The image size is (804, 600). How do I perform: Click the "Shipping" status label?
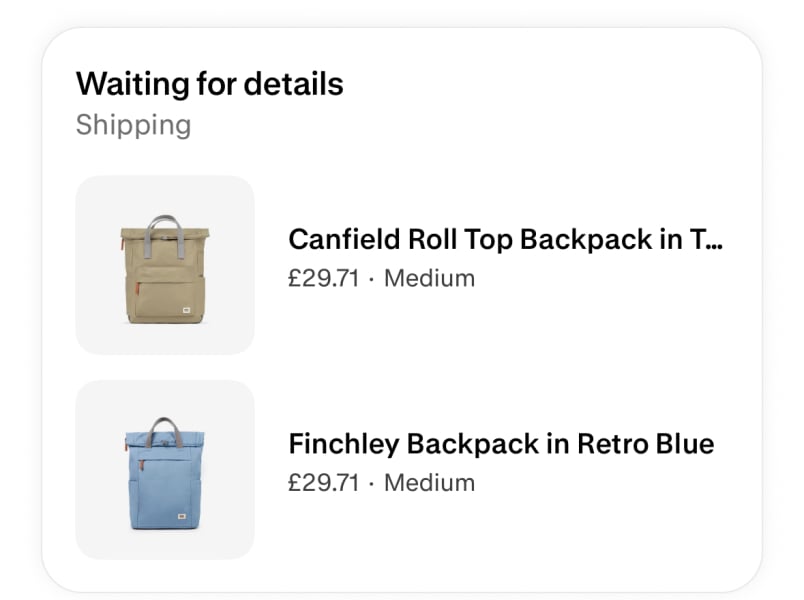click(133, 125)
